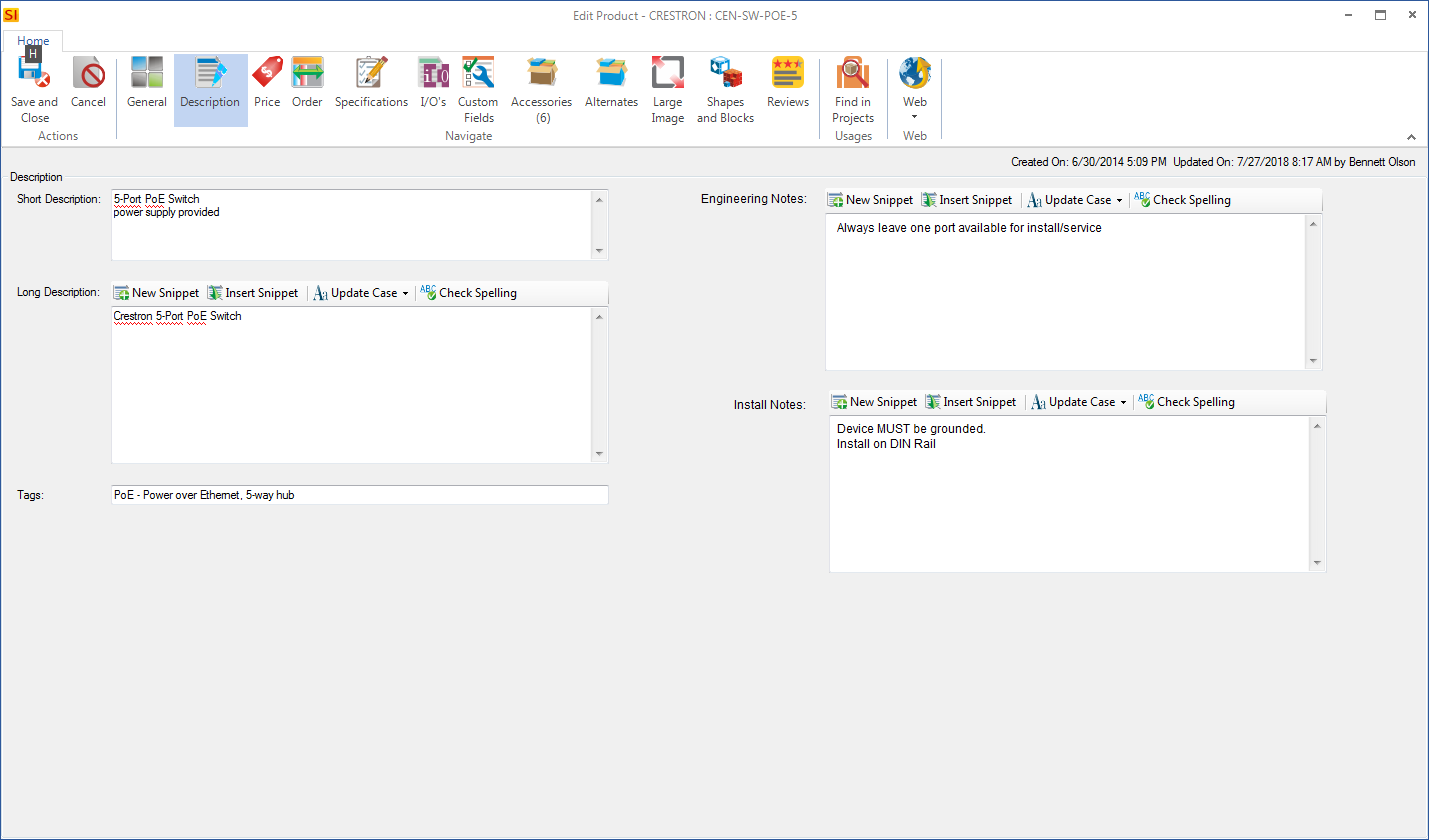Check Spelling in Long Description
The width and height of the screenshot is (1429, 840).
468,293
